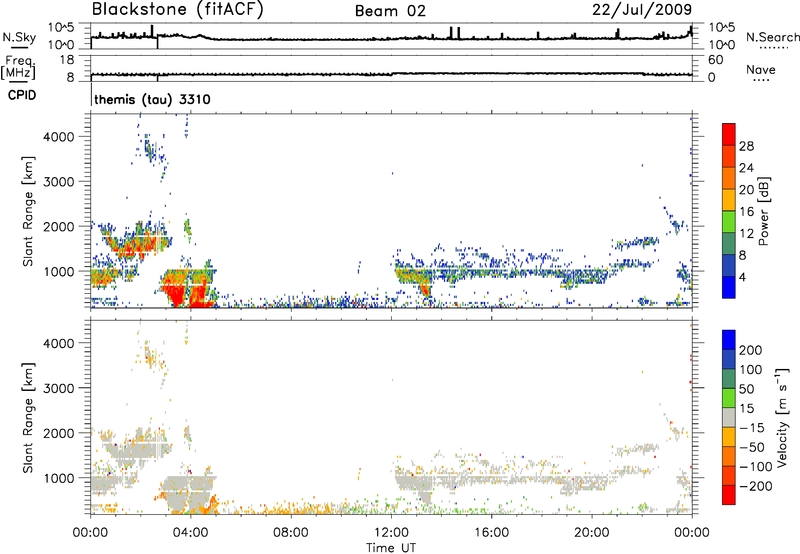Click the "12" power scale value

pyautogui.click(x=747, y=234)
